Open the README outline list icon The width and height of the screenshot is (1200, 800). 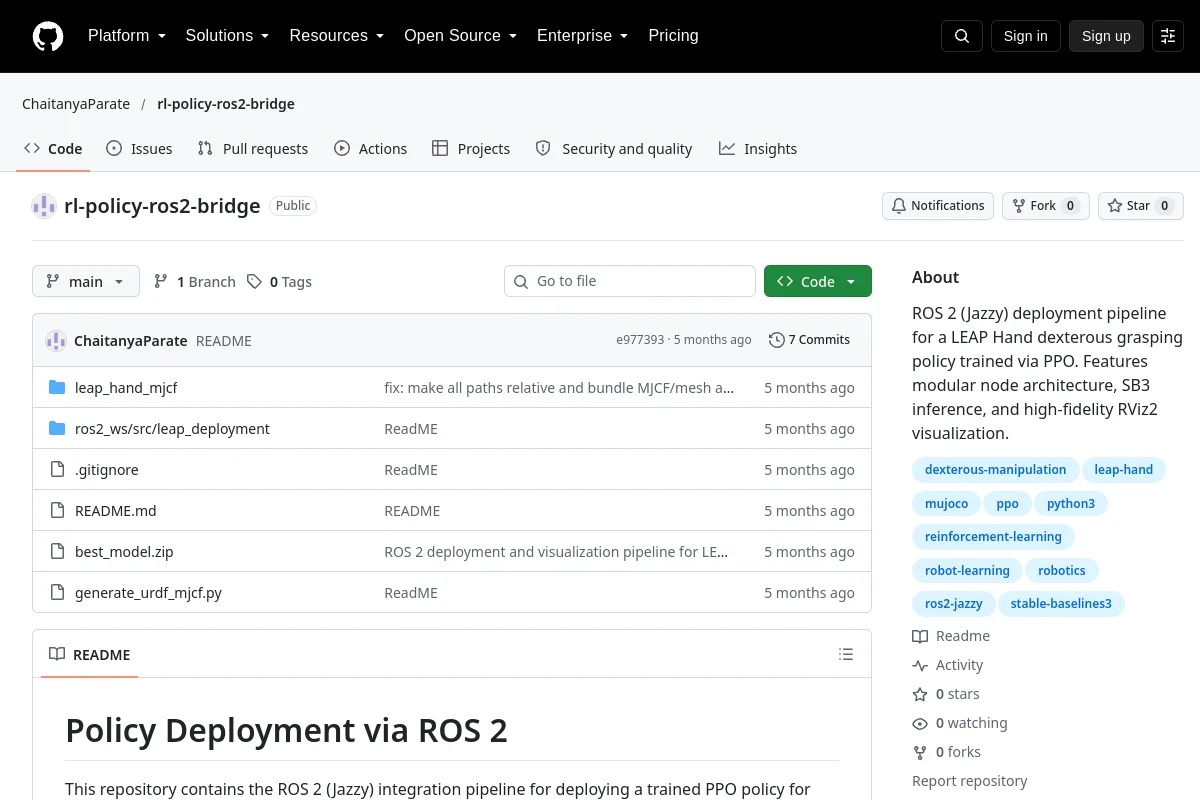point(846,655)
